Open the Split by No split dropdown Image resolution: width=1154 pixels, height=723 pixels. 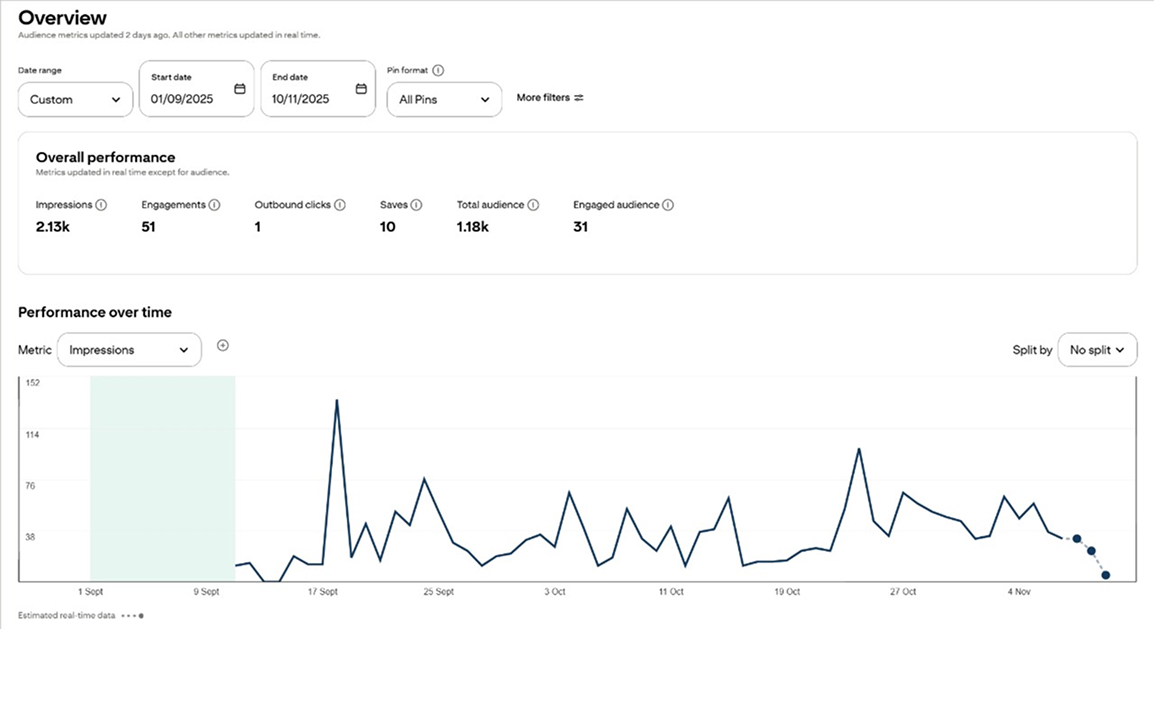[1097, 350]
